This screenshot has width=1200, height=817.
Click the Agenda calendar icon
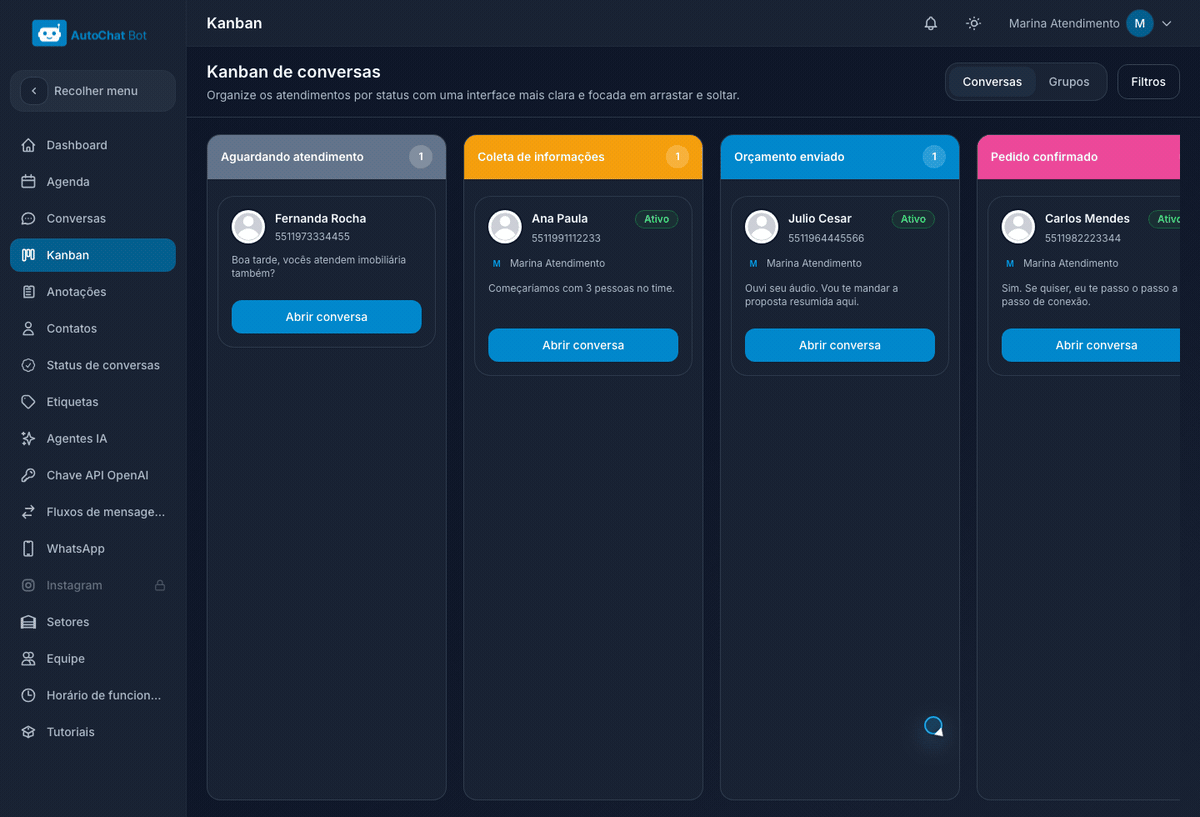click(x=28, y=182)
